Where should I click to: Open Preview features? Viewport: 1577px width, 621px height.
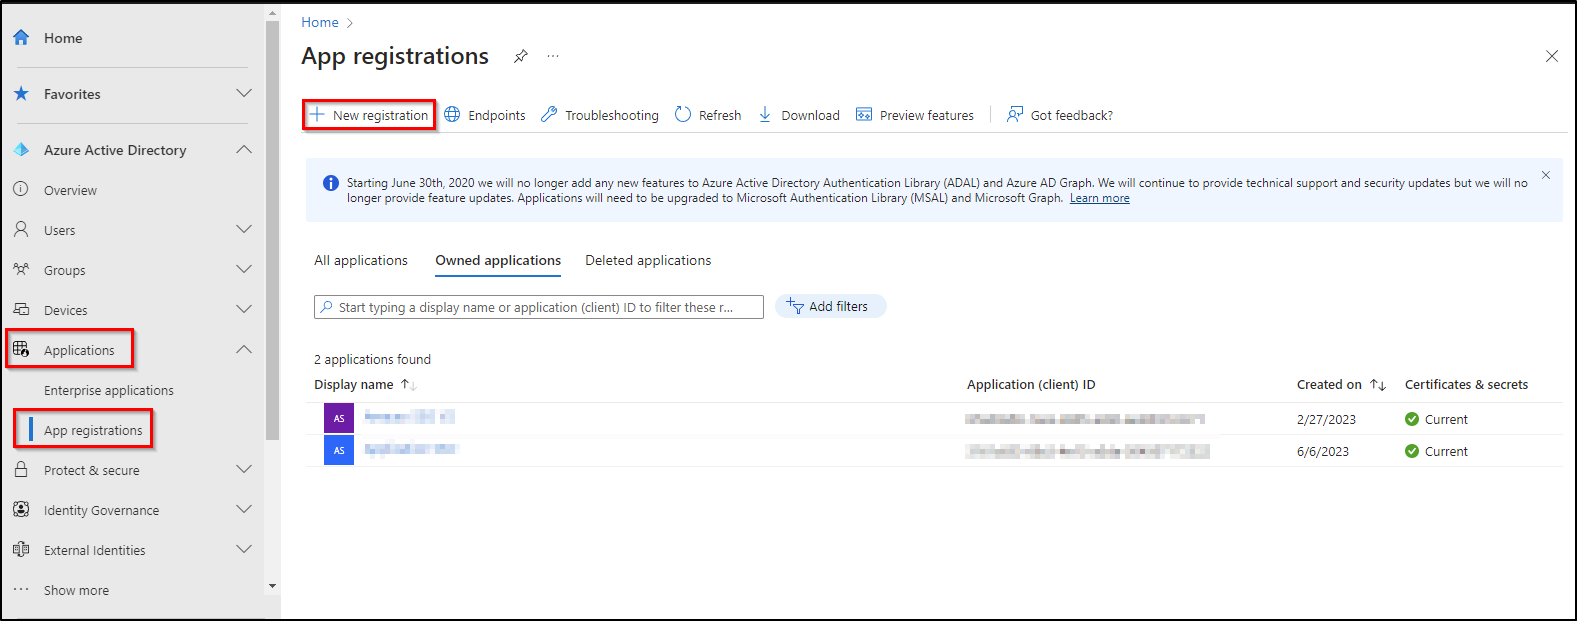point(915,115)
